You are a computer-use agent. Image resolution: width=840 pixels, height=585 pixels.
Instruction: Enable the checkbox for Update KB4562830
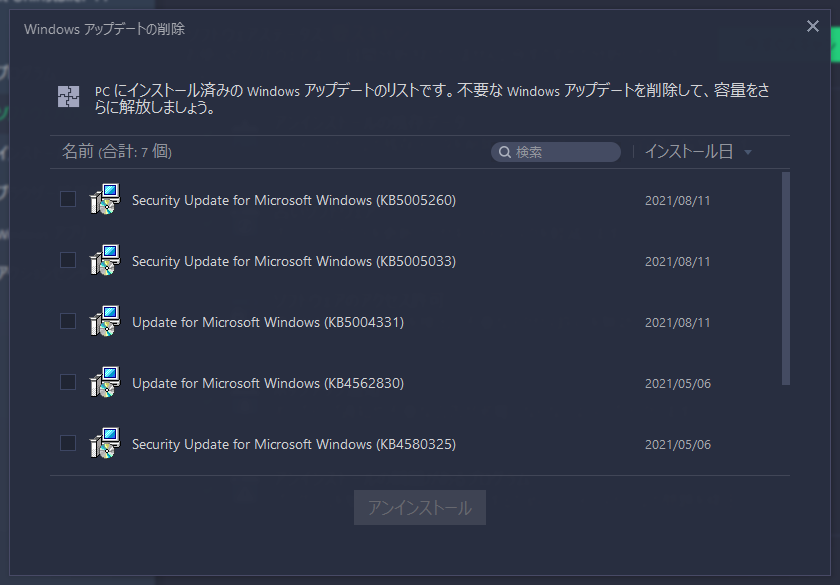pyautogui.click(x=68, y=382)
